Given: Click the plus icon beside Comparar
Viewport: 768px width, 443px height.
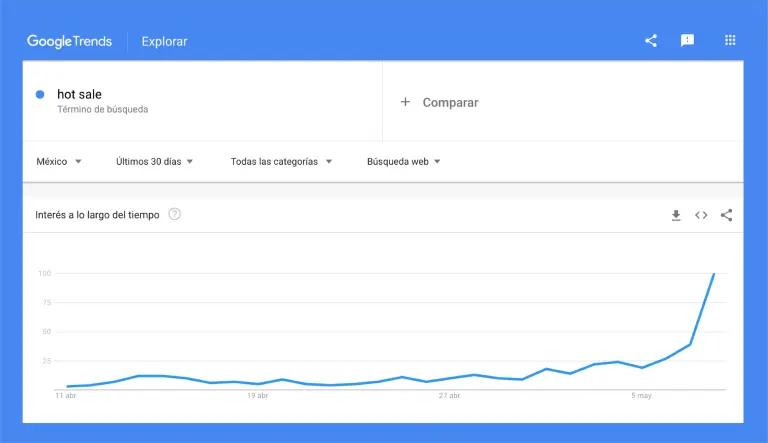Looking at the screenshot, I should click(405, 102).
